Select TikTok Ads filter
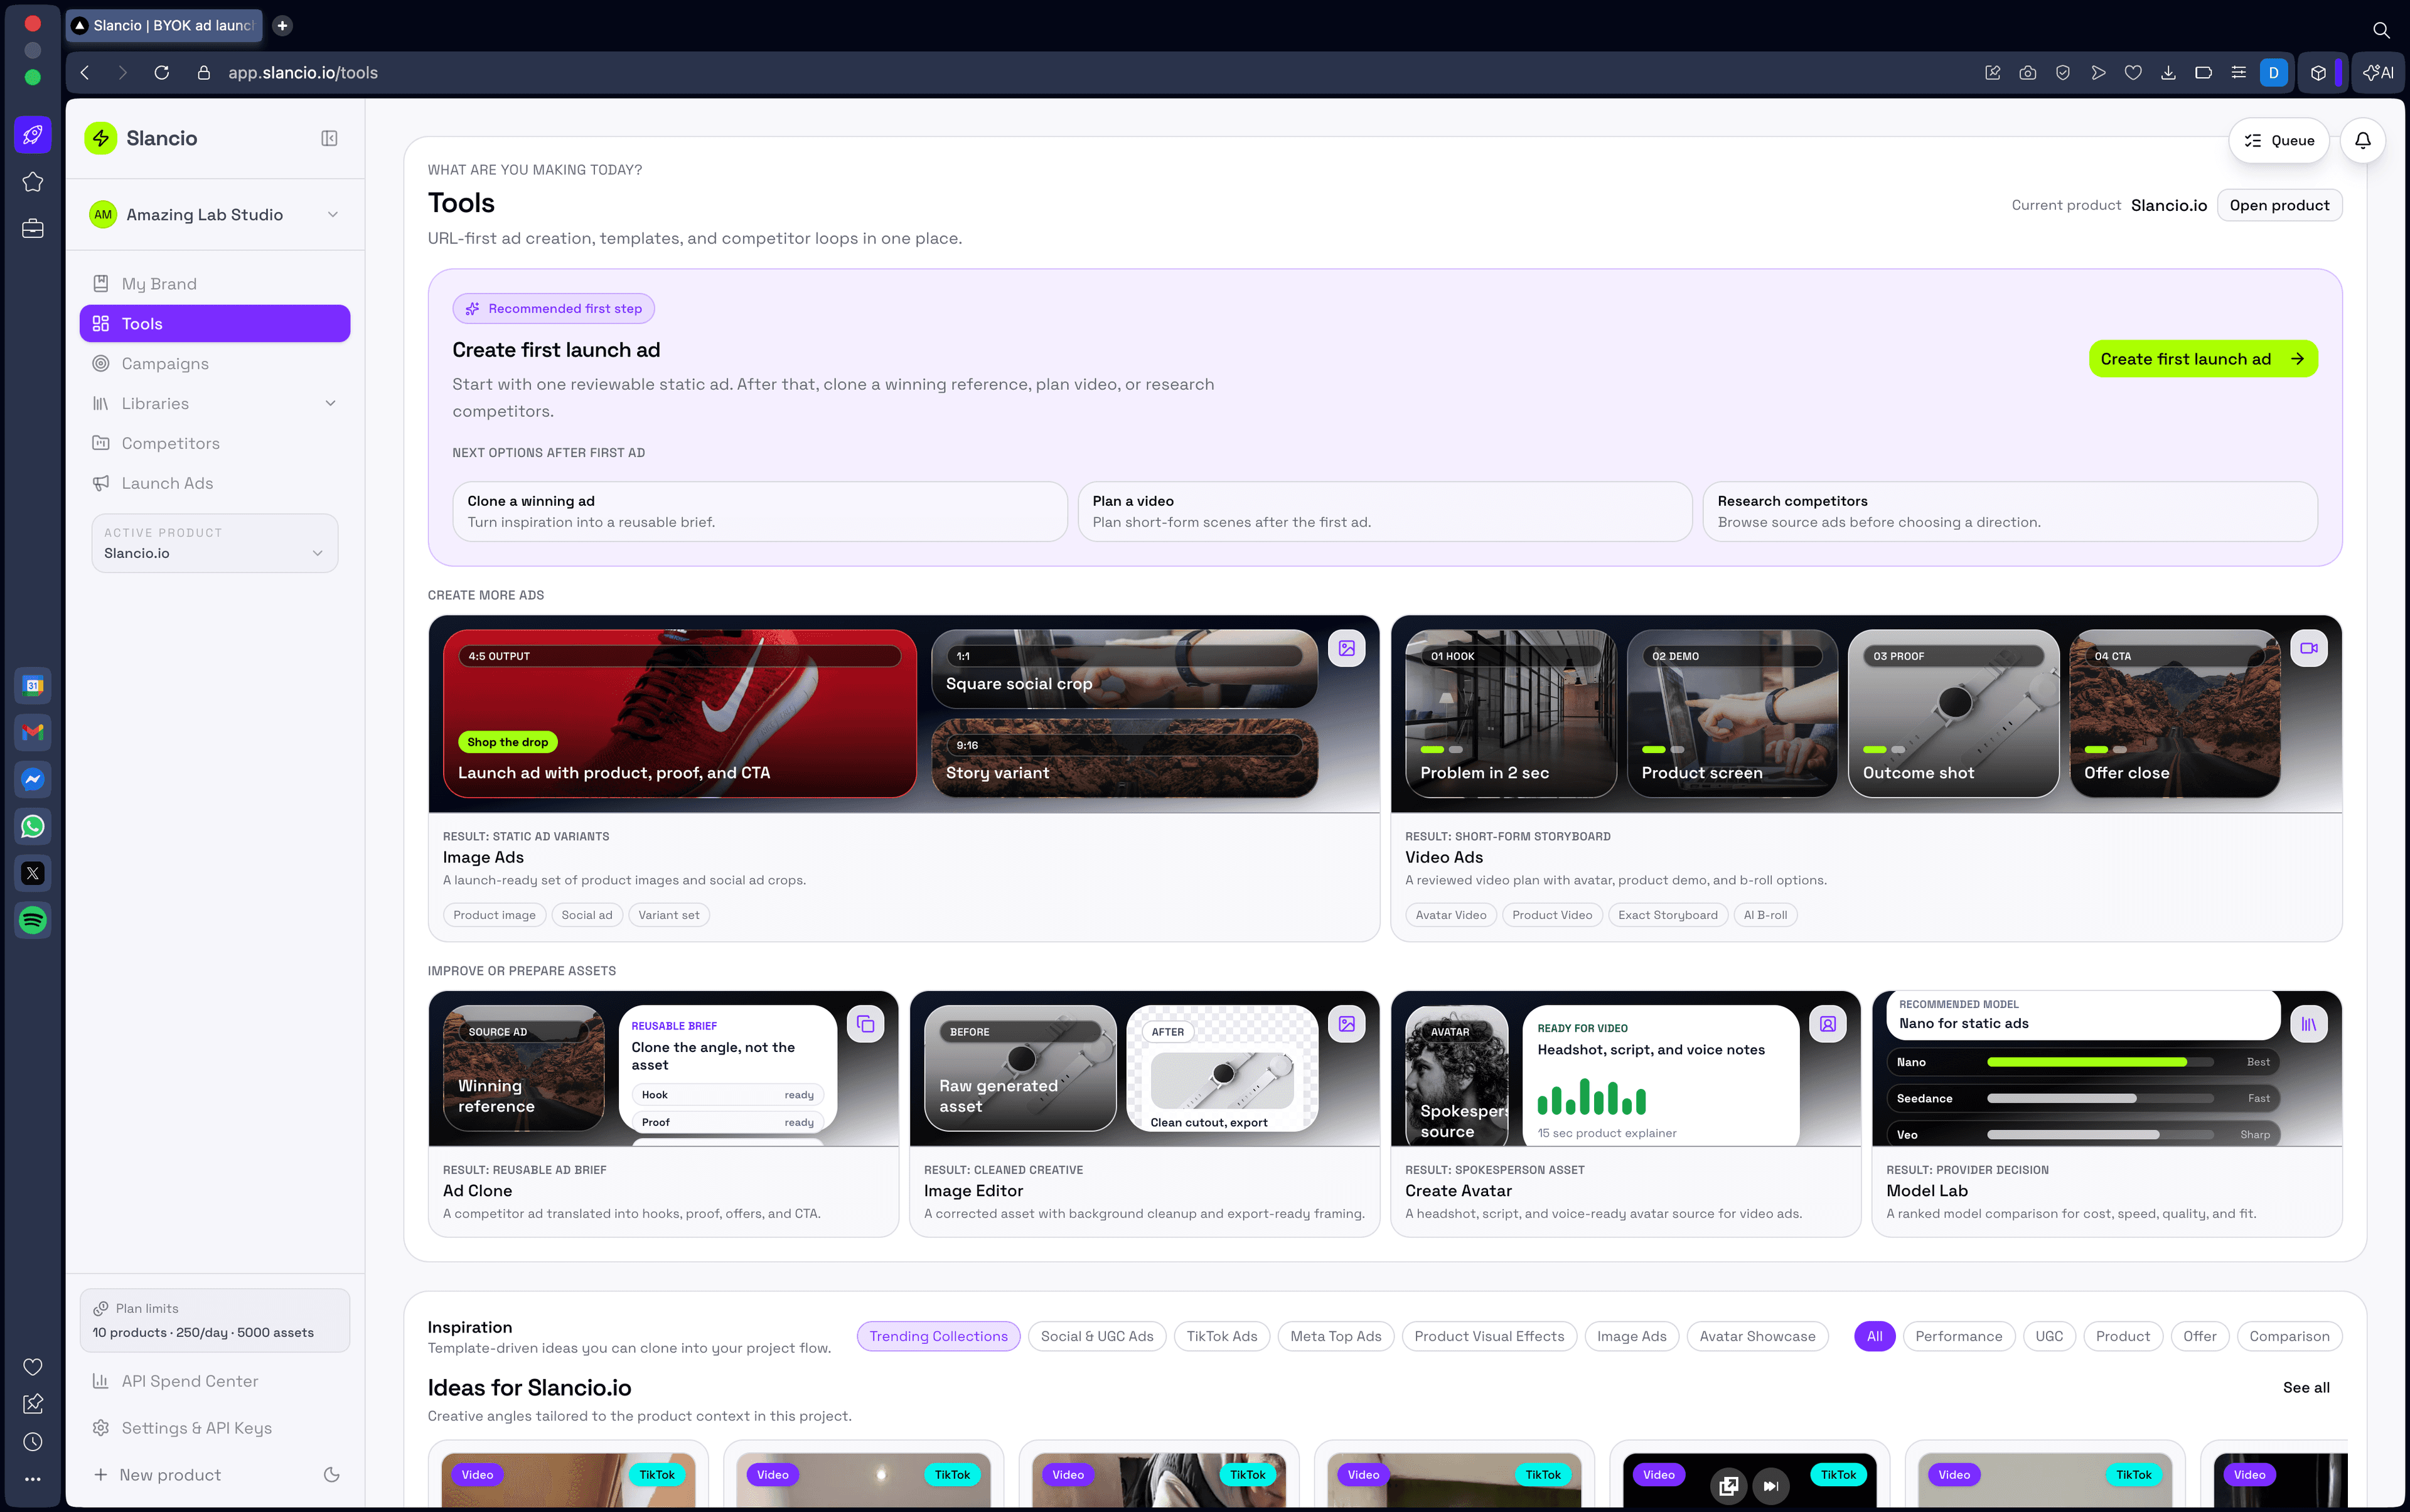 point(1221,1336)
